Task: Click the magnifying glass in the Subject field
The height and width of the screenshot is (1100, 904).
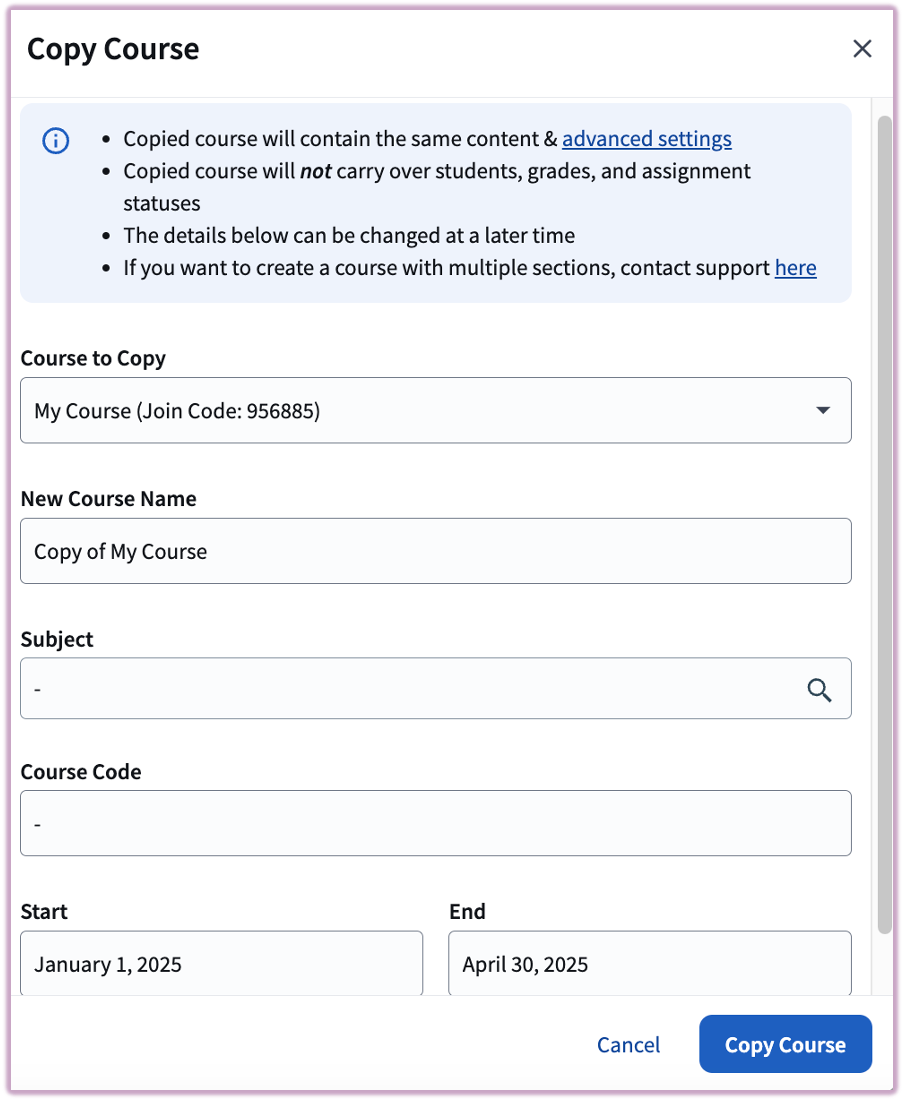Action: (x=819, y=690)
